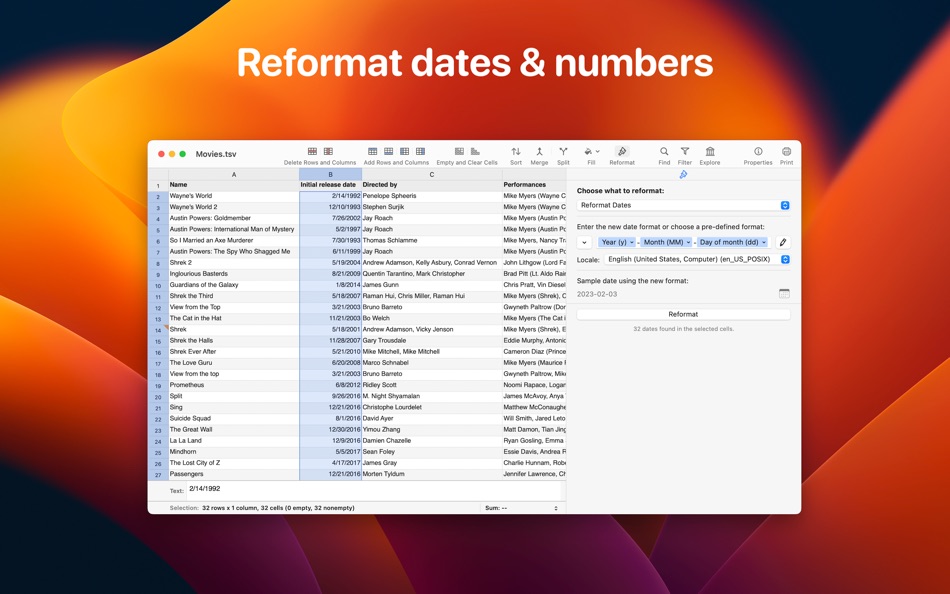950x594 pixels.
Task: Click the 'Directed by' header cell
Action: click(x=432, y=185)
